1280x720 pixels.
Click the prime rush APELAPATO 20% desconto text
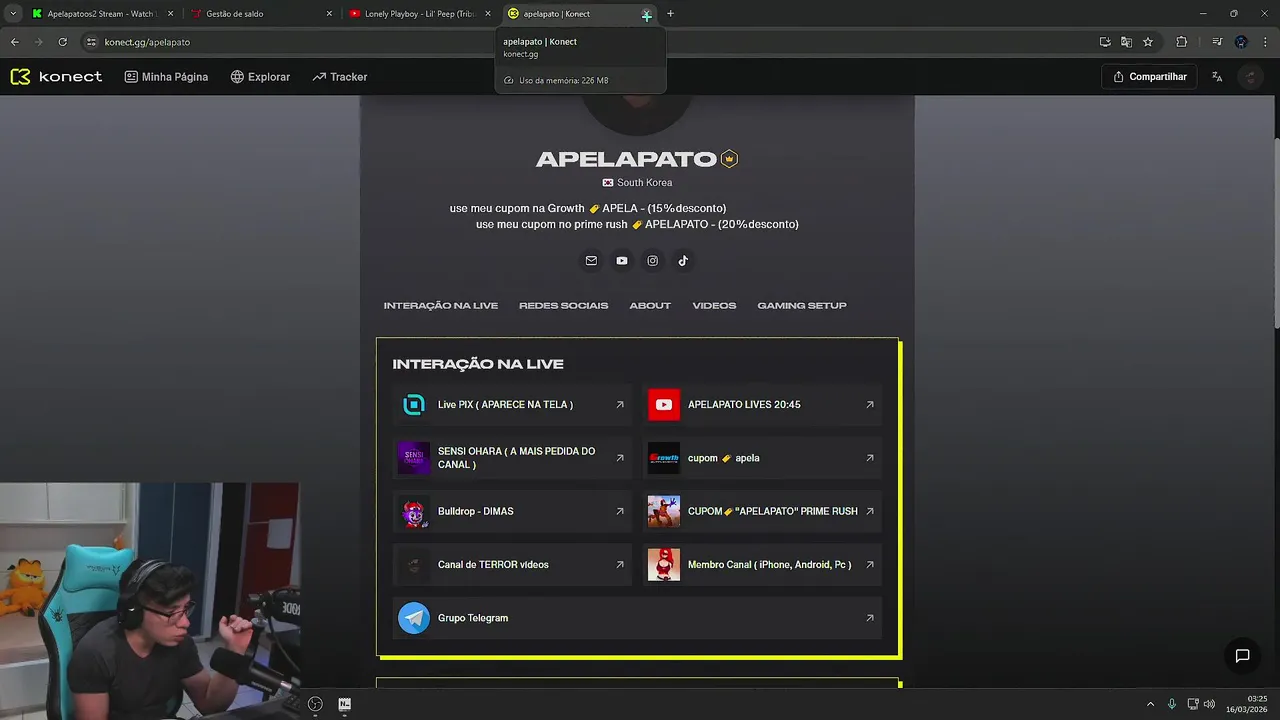click(637, 224)
